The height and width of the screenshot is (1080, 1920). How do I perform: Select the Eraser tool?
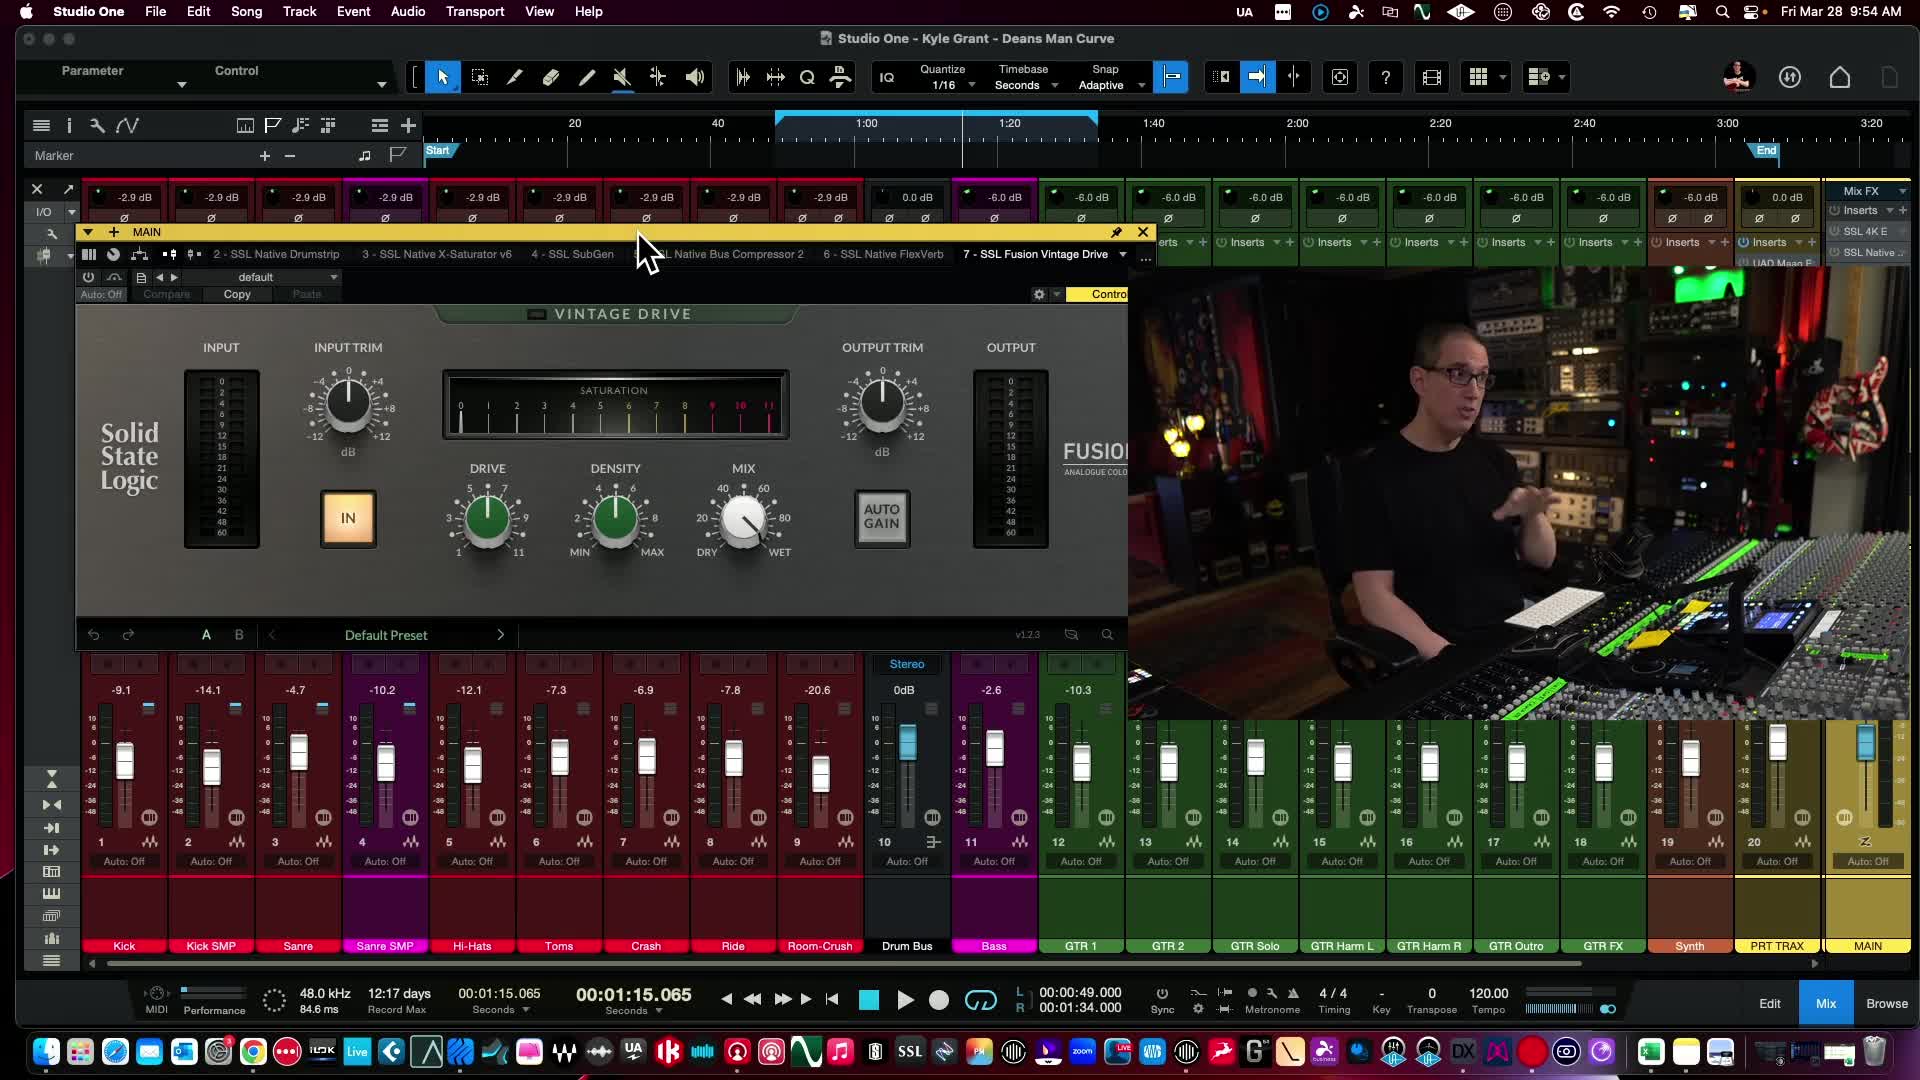[x=551, y=77]
